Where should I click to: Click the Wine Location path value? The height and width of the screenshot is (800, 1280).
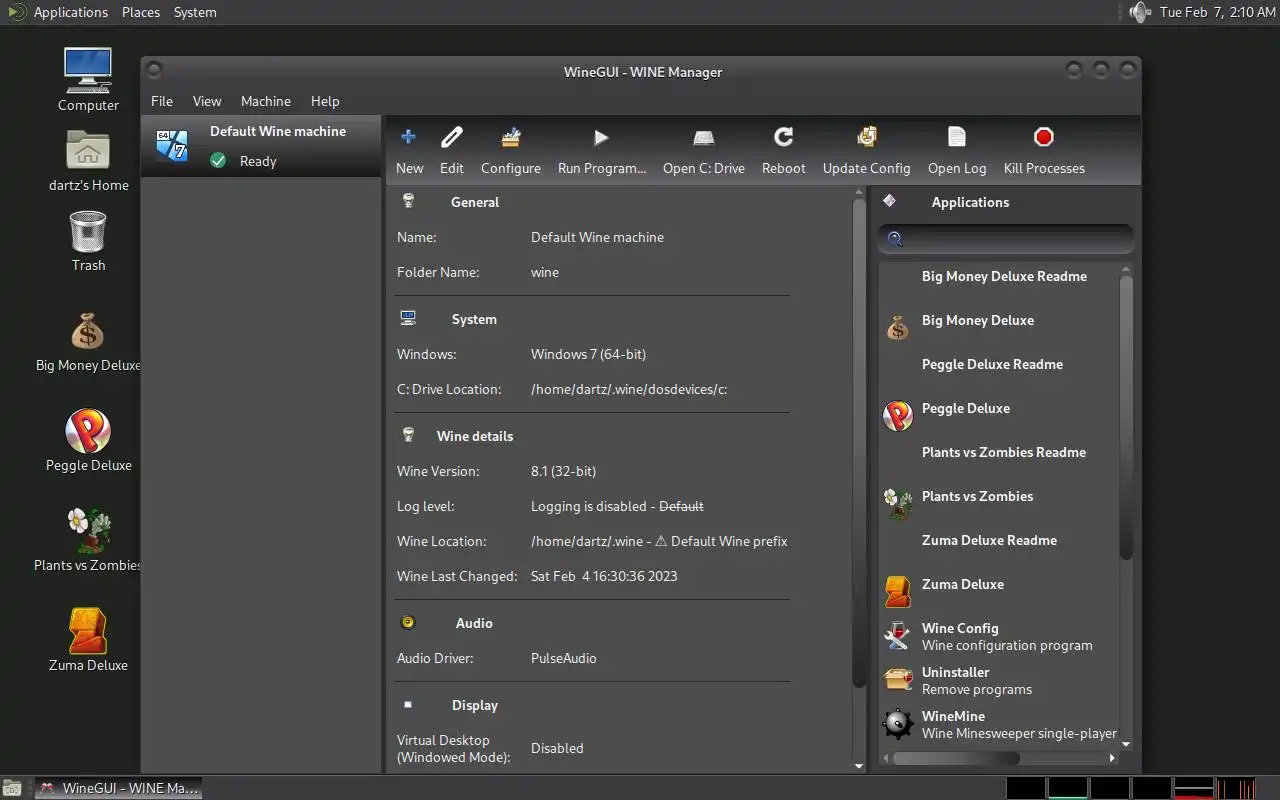click(x=659, y=541)
